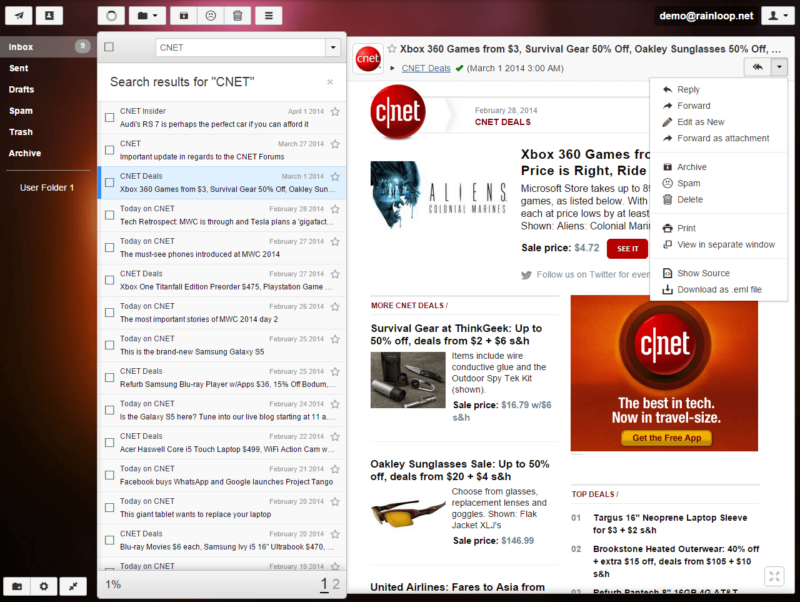Click the red SEE IT button

pyautogui.click(x=627, y=249)
